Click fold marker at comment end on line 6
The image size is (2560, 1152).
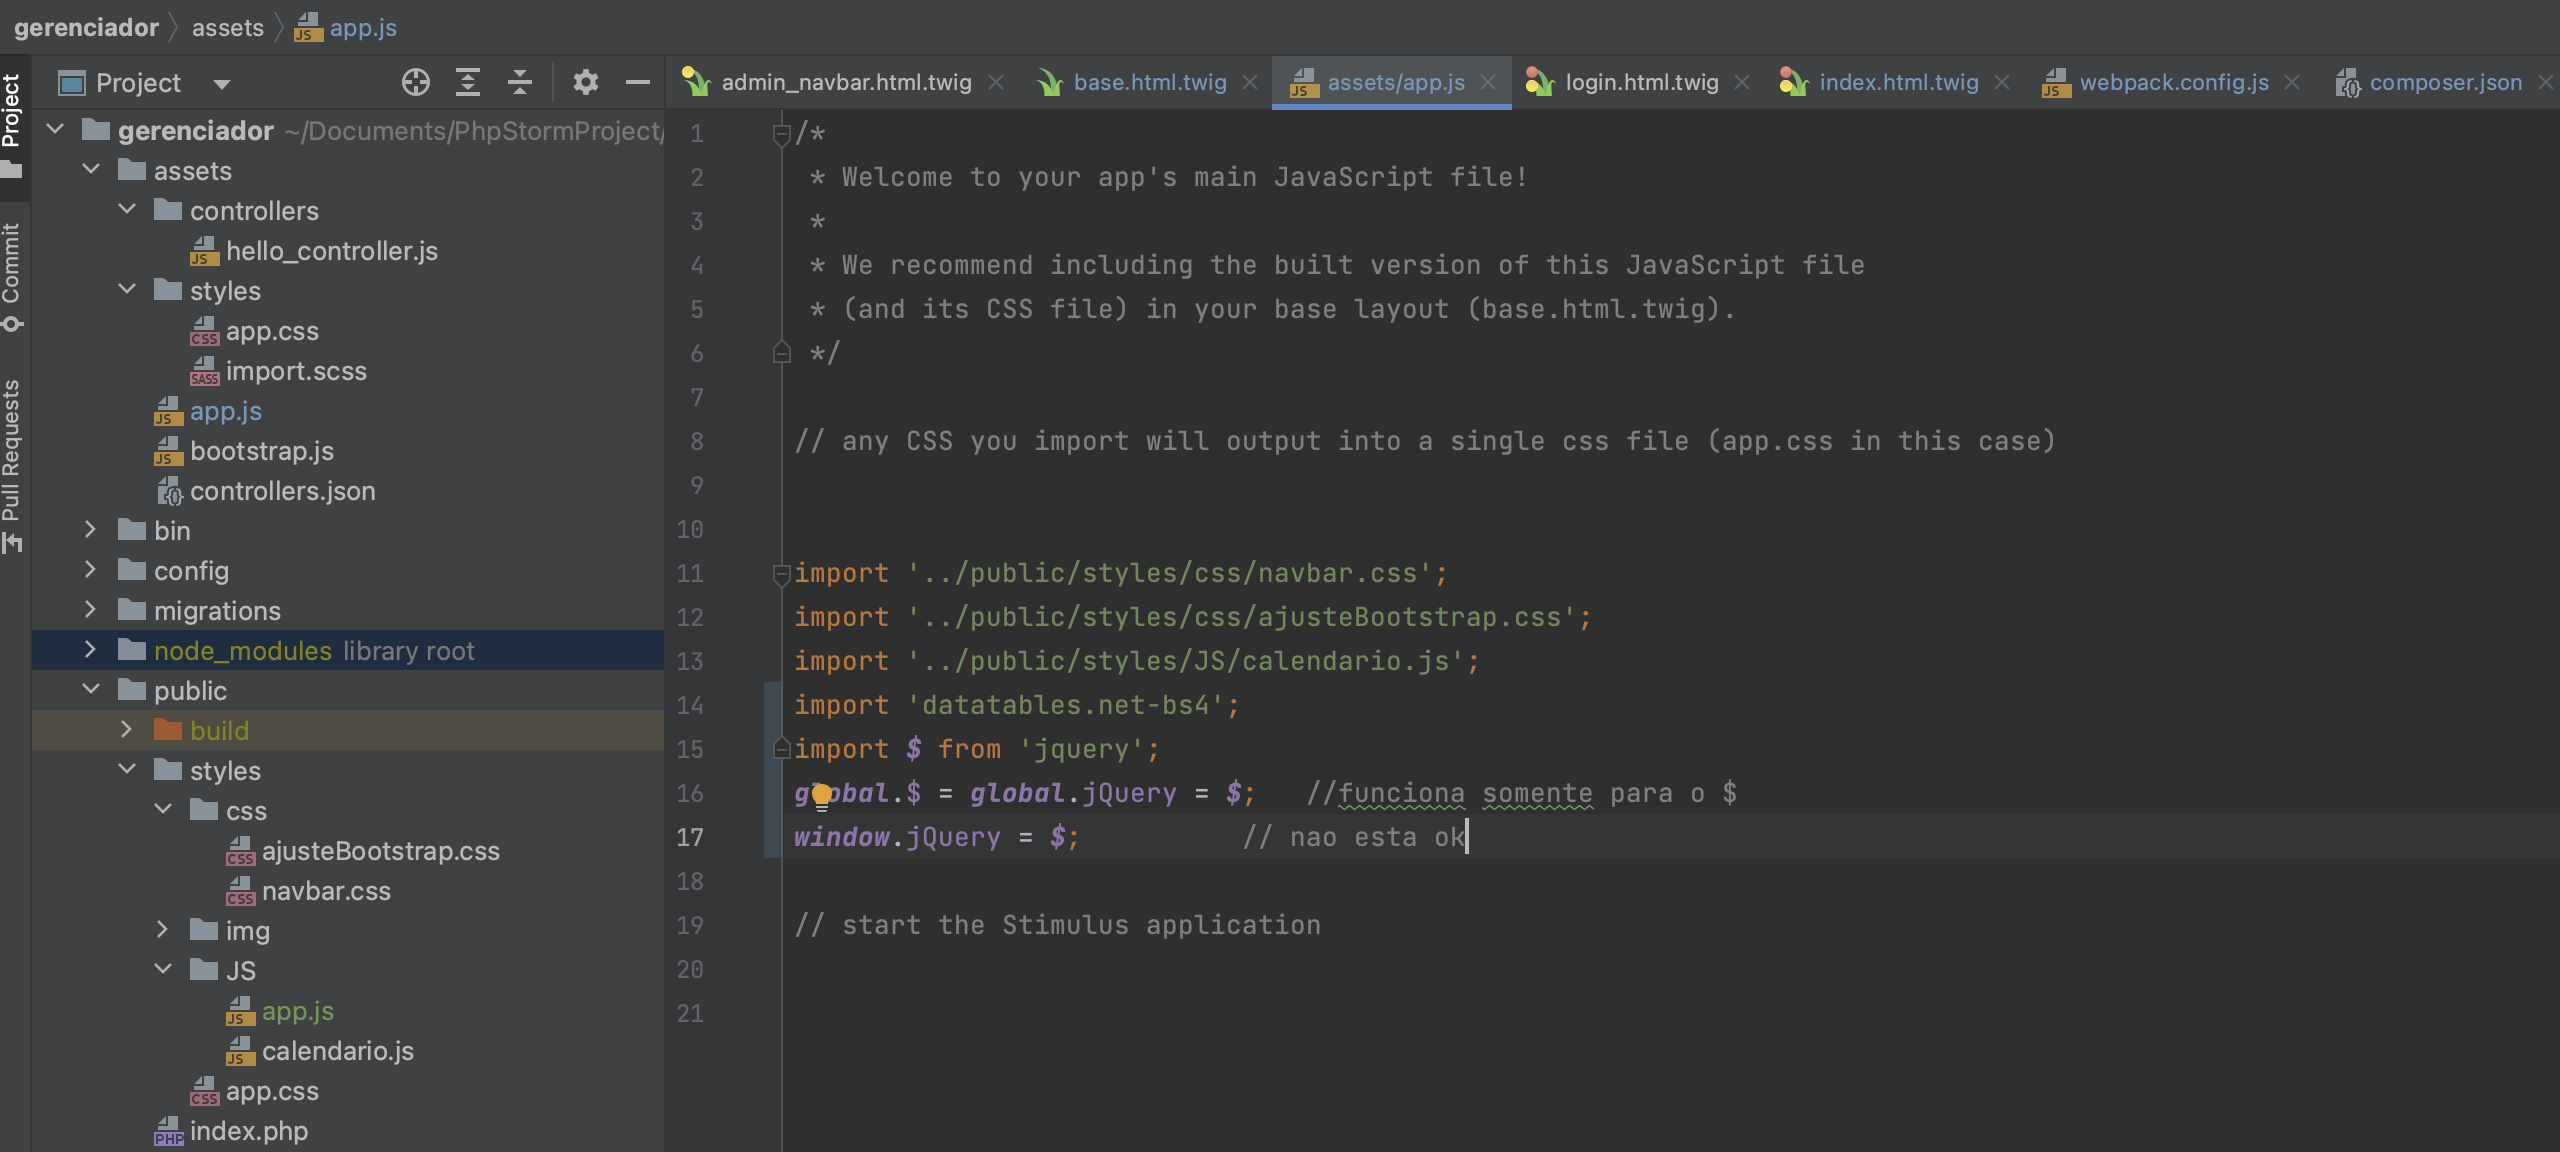[782, 352]
